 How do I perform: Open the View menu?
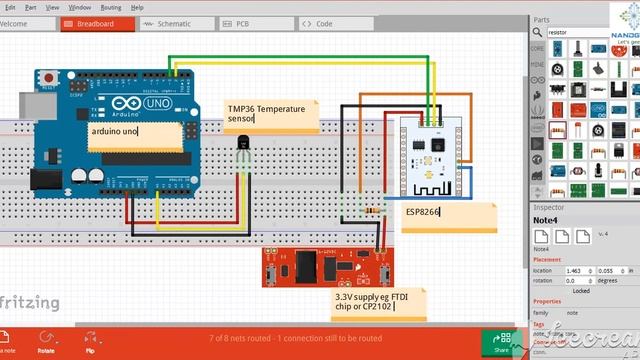coord(52,7)
